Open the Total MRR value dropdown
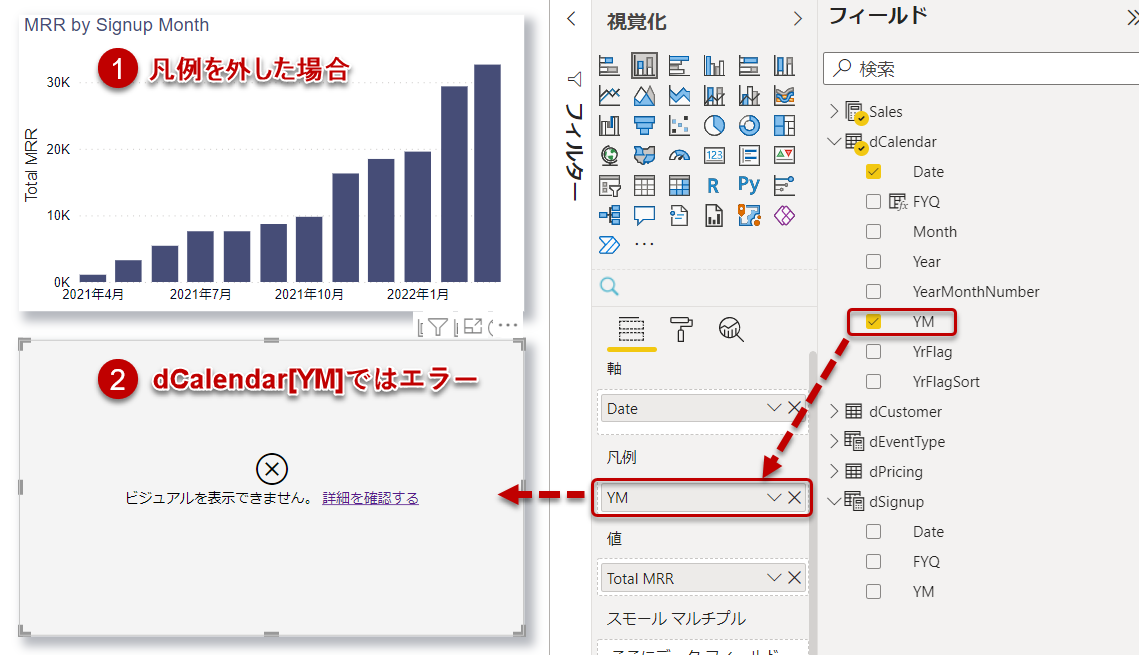 pos(772,577)
